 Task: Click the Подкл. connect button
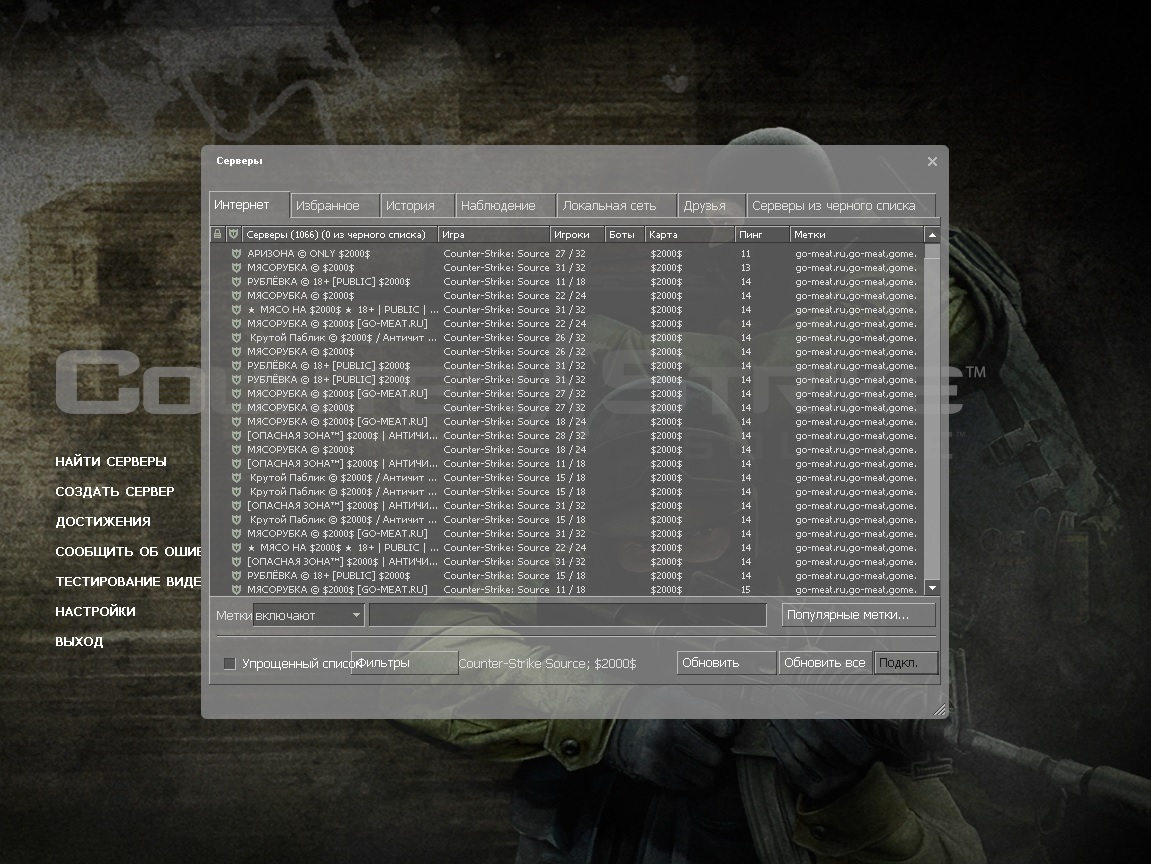pyautogui.click(x=906, y=663)
